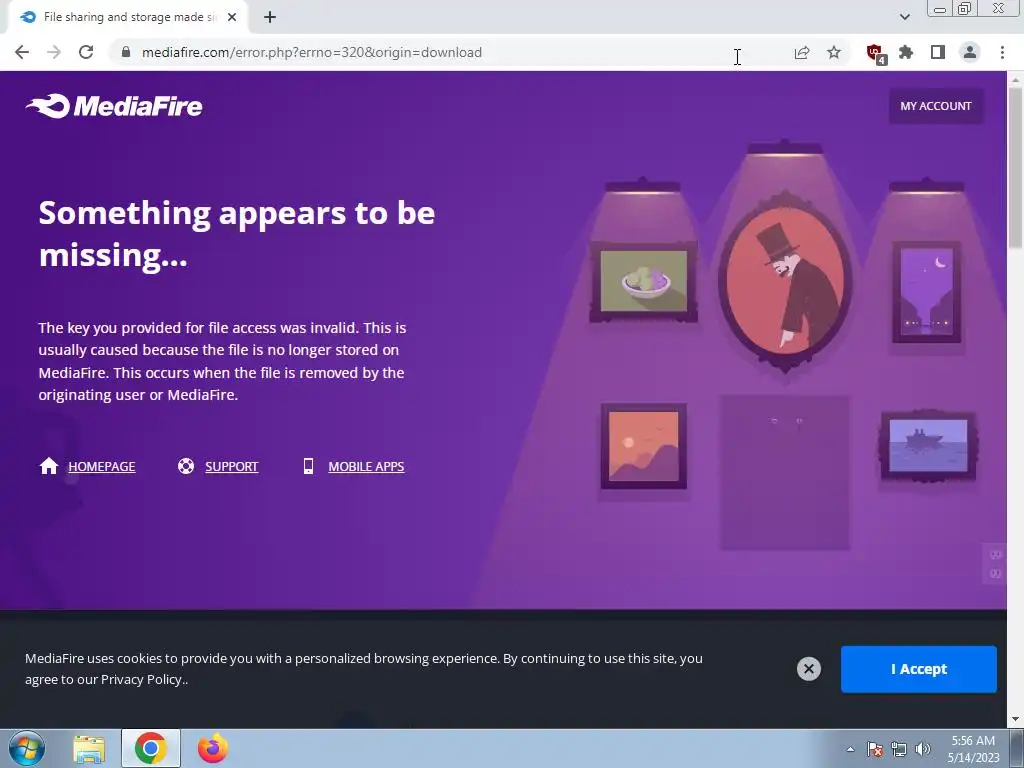Screen dimensions: 1024x768
Task: Close the File sharing and storage tab
Action: (x=232, y=18)
